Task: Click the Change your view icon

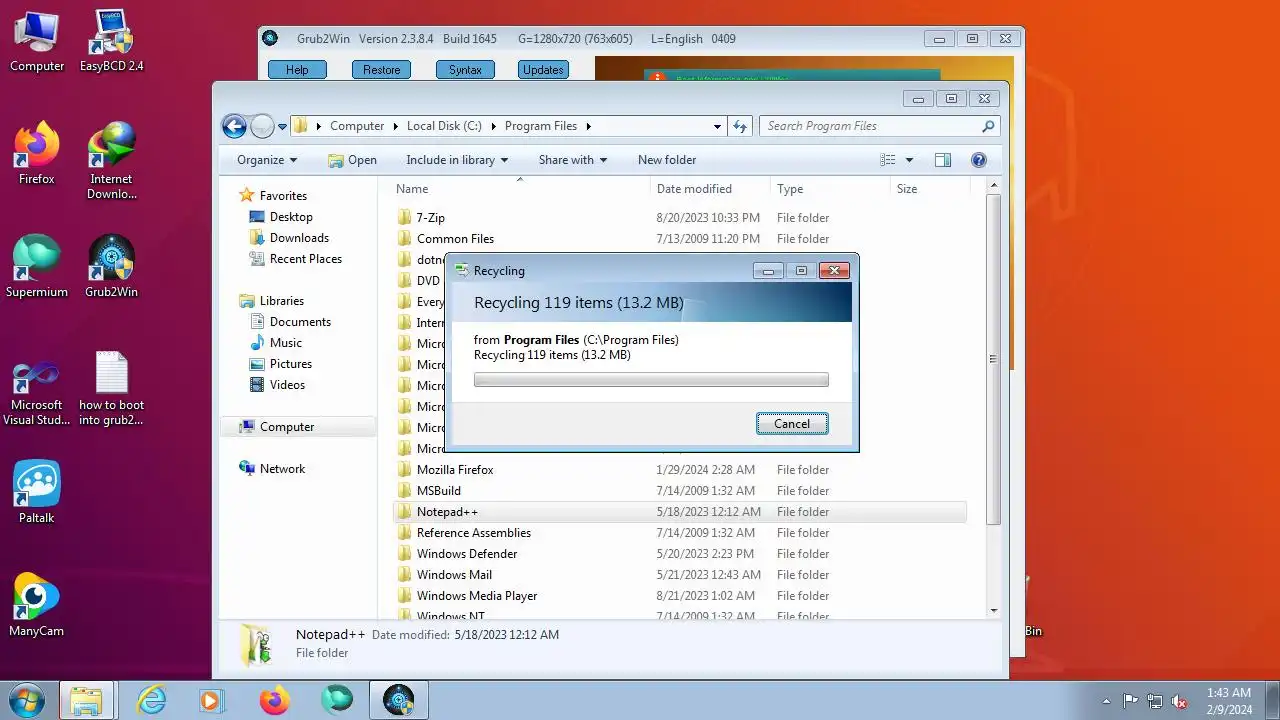Action: tap(887, 160)
